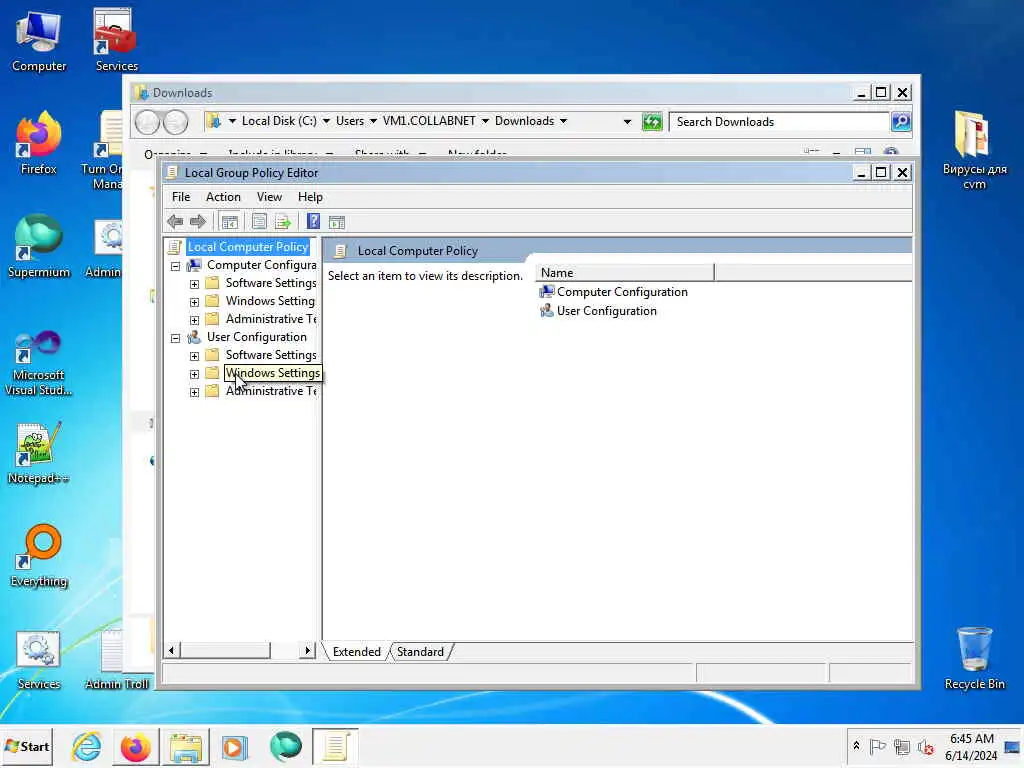
Task: Click the Group Policy Editor taskbar button
Action: click(335, 746)
